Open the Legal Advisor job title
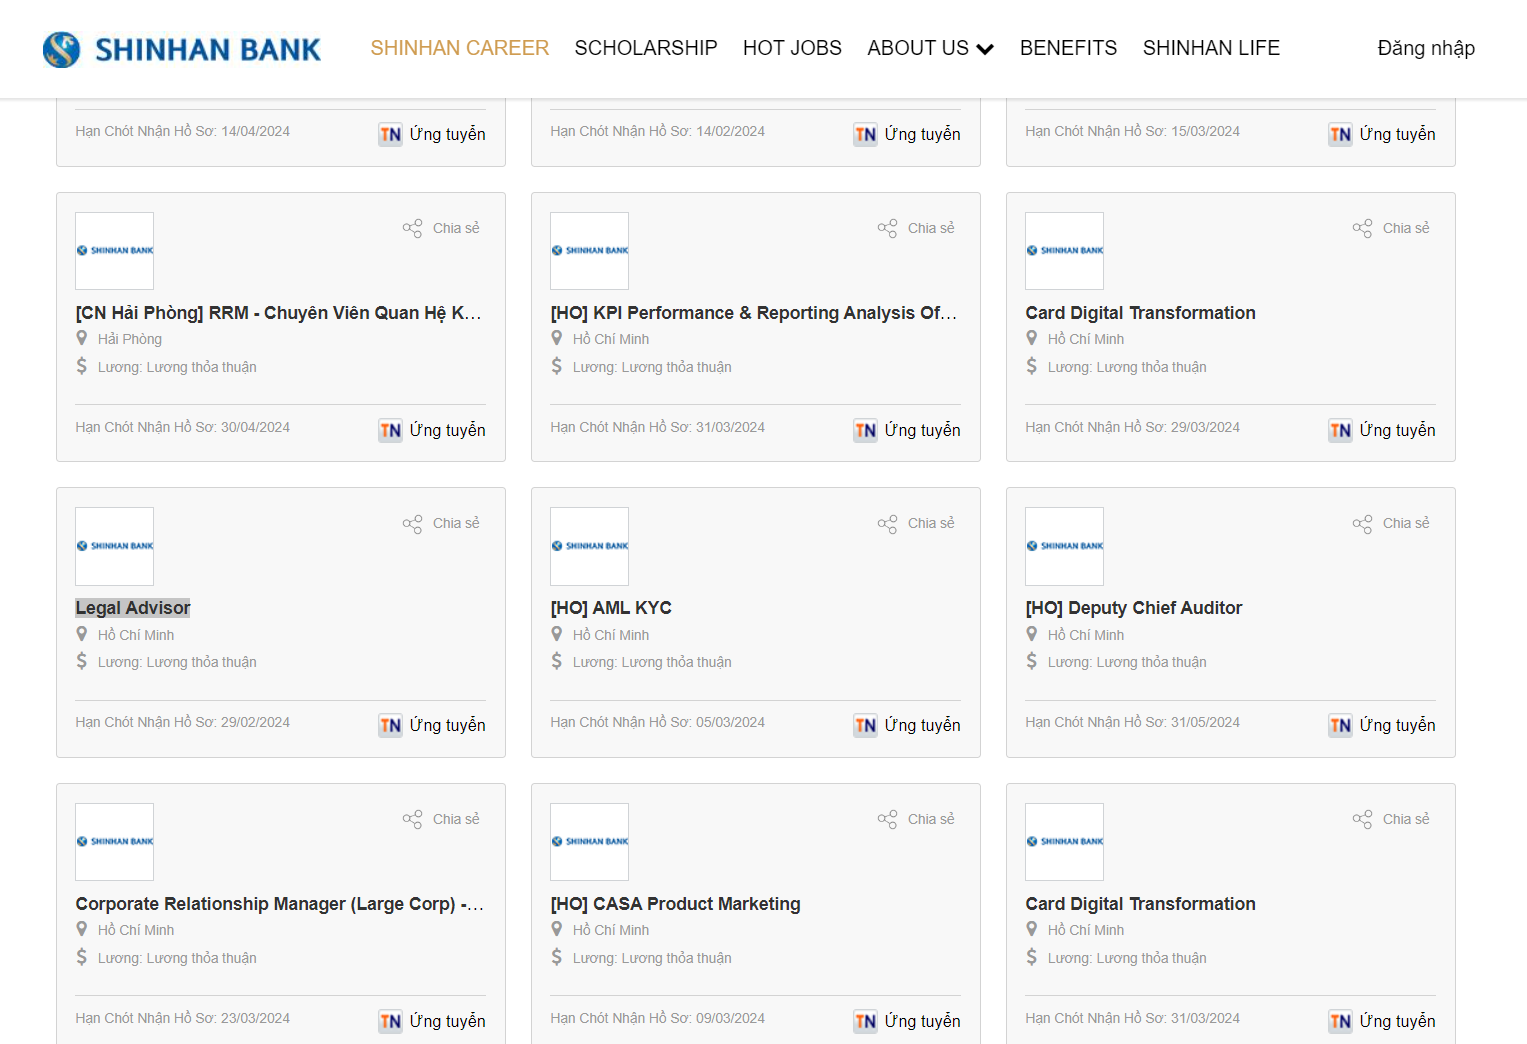The image size is (1527, 1044). [133, 608]
